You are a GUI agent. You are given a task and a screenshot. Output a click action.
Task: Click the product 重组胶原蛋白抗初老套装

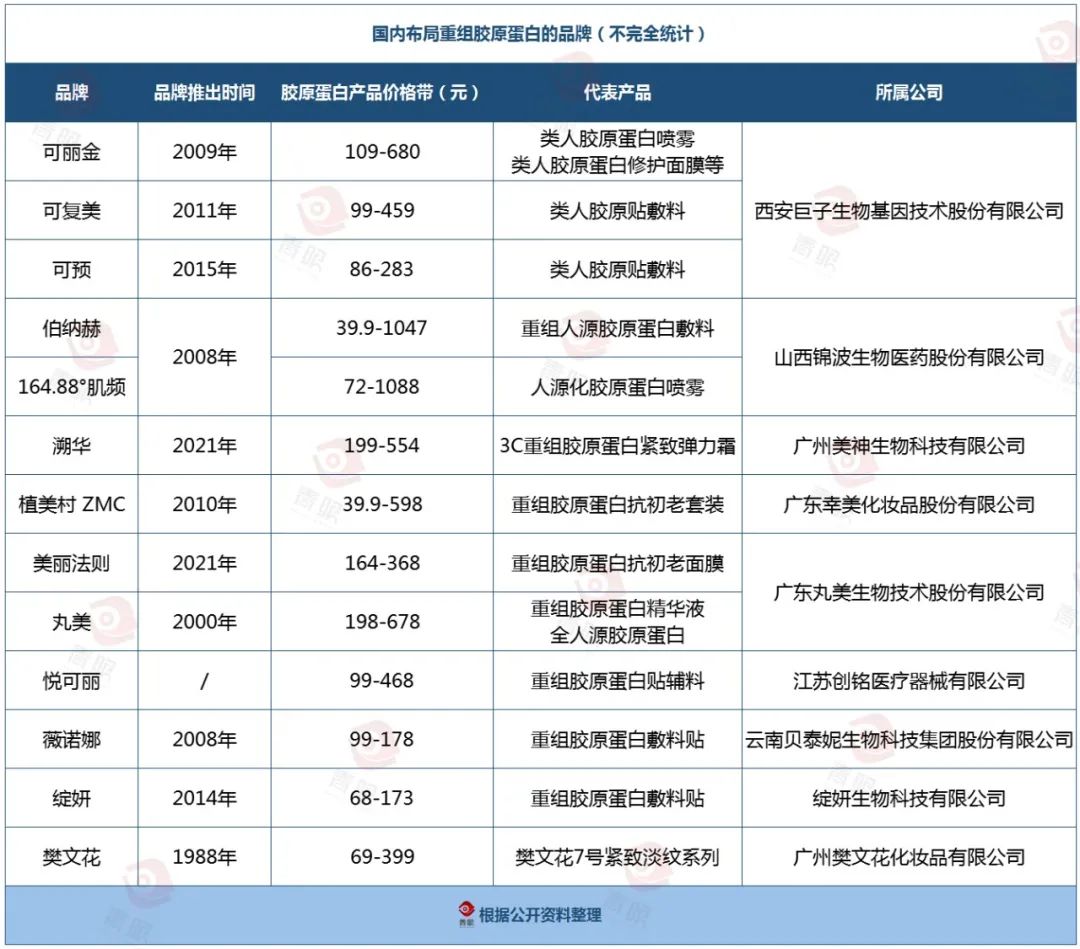[617, 505]
